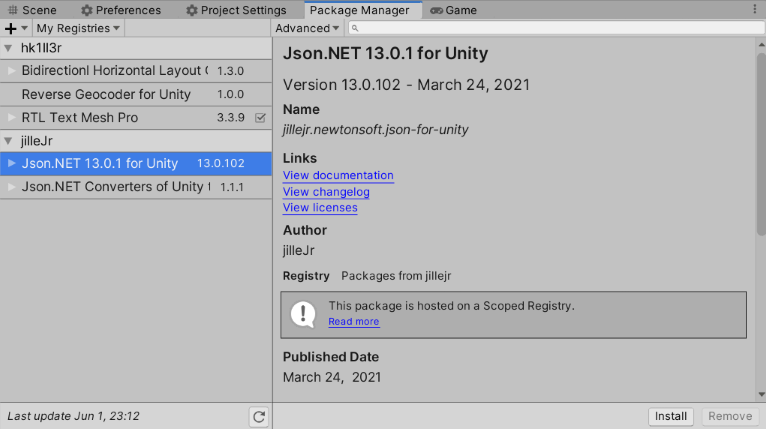The height and width of the screenshot is (429, 766).
Task: Click the Last update Jun 1, 23:12 status
Action: pyautogui.click(x=73, y=416)
